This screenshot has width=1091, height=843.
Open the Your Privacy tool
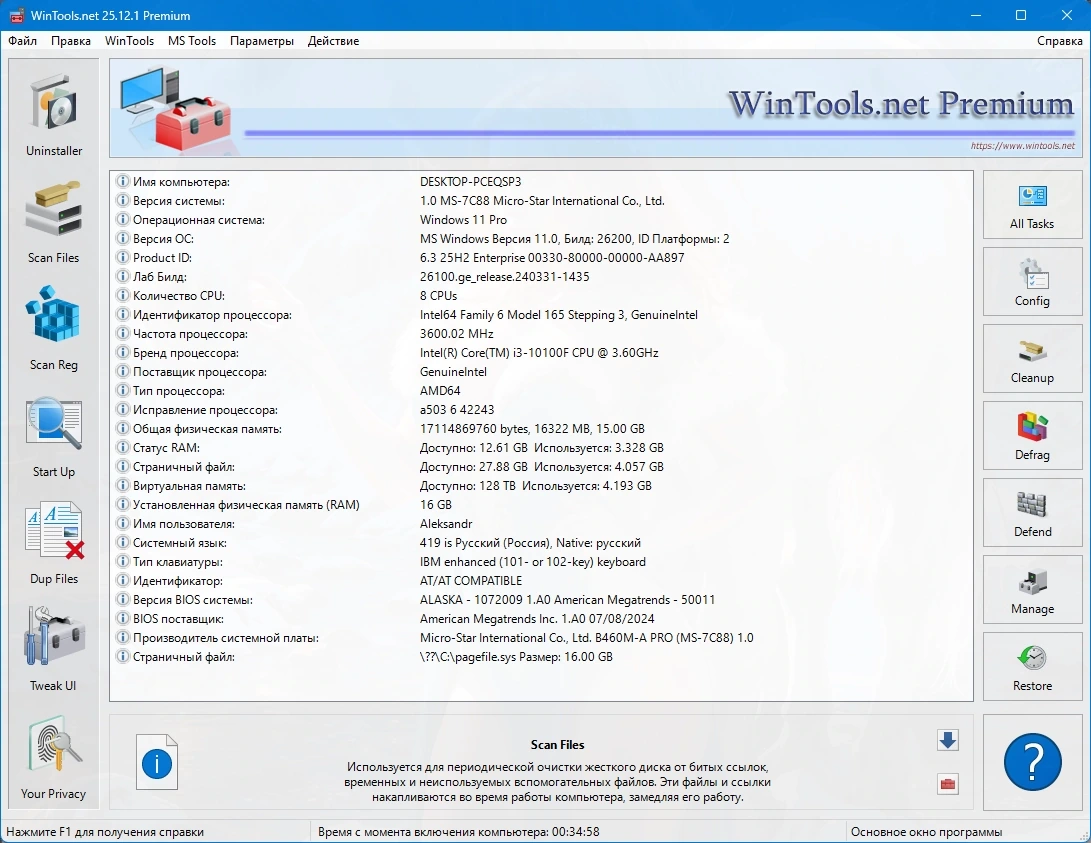(54, 758)
